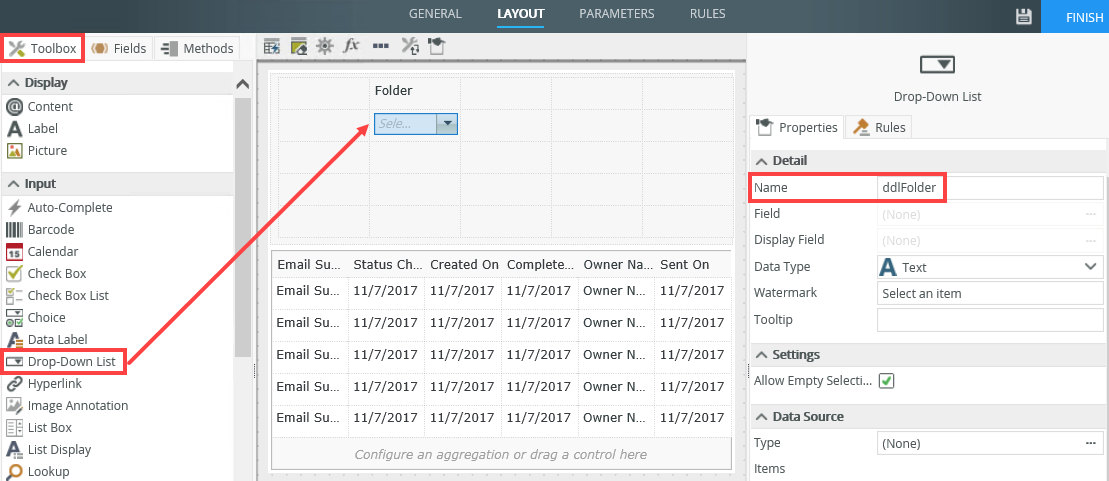The image size is (1109, 481).
Task: Toggle Allow Empty Selection checkbox
Action: click(886, 381)
